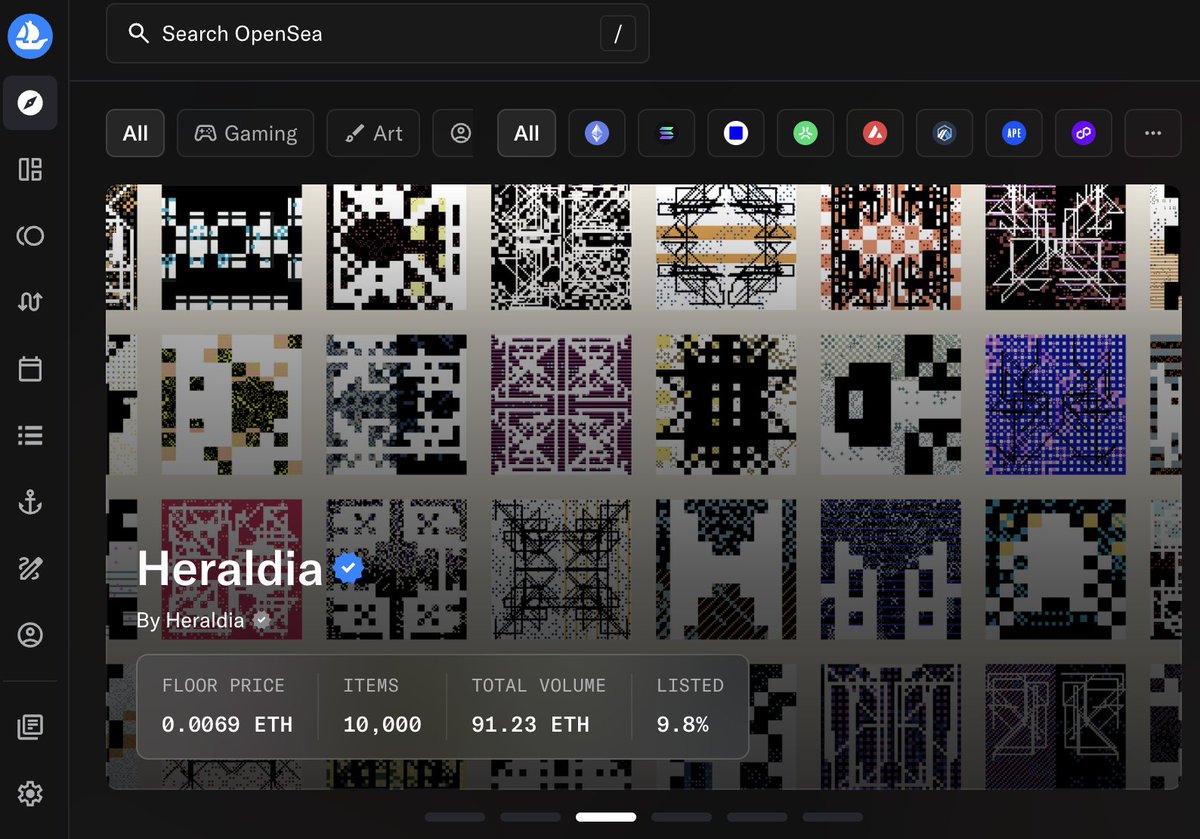Click the OpenSea sailboat logo
Image resolution: width=1200 pixels, height=839 pixels.
(30, 36)
